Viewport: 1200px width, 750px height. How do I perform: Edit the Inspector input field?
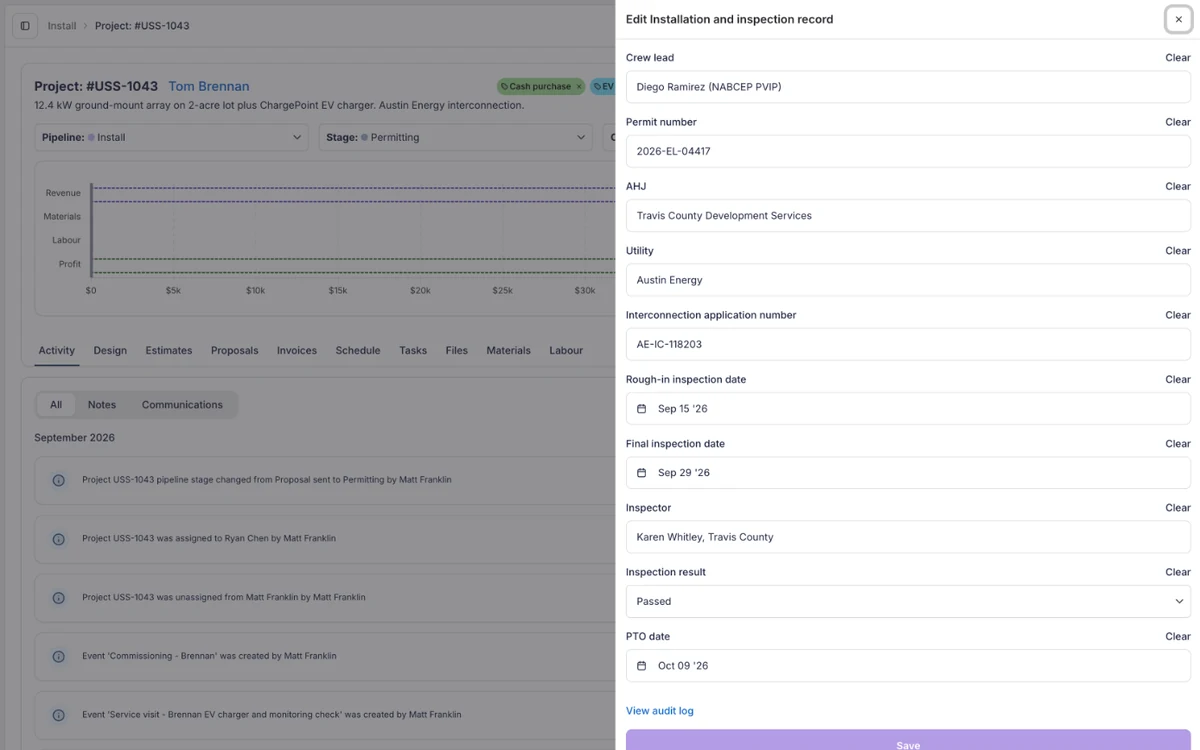pos(908,537)
